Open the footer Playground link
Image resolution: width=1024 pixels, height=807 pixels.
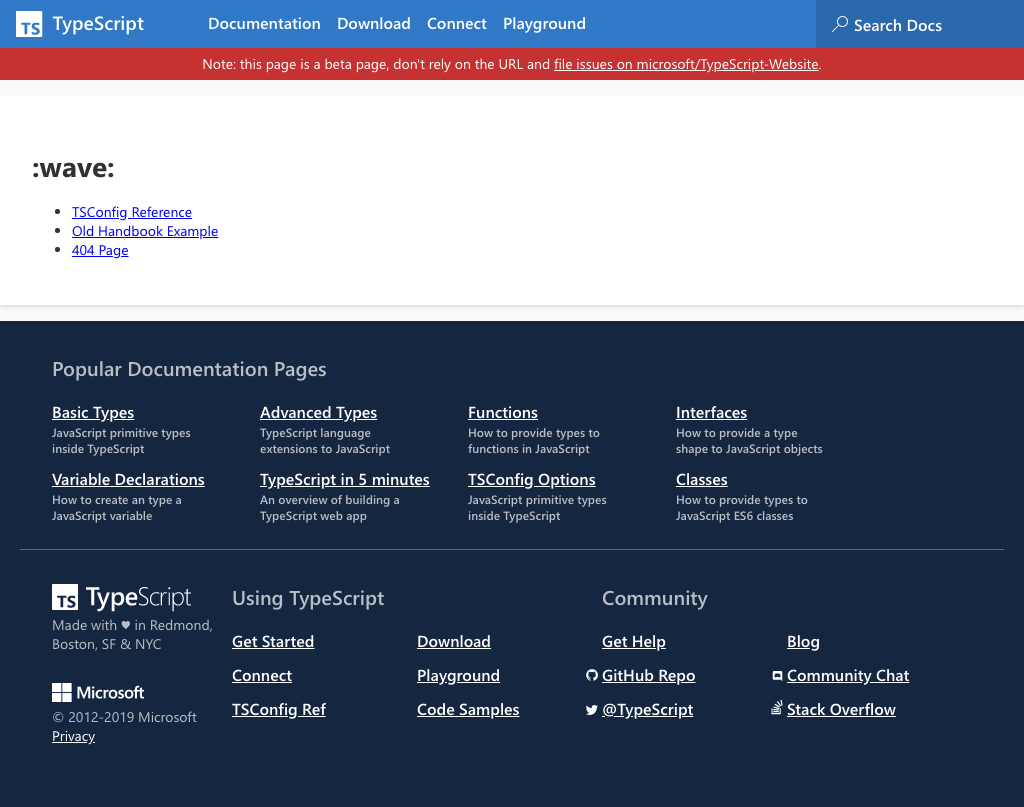[x=458, y=676]
